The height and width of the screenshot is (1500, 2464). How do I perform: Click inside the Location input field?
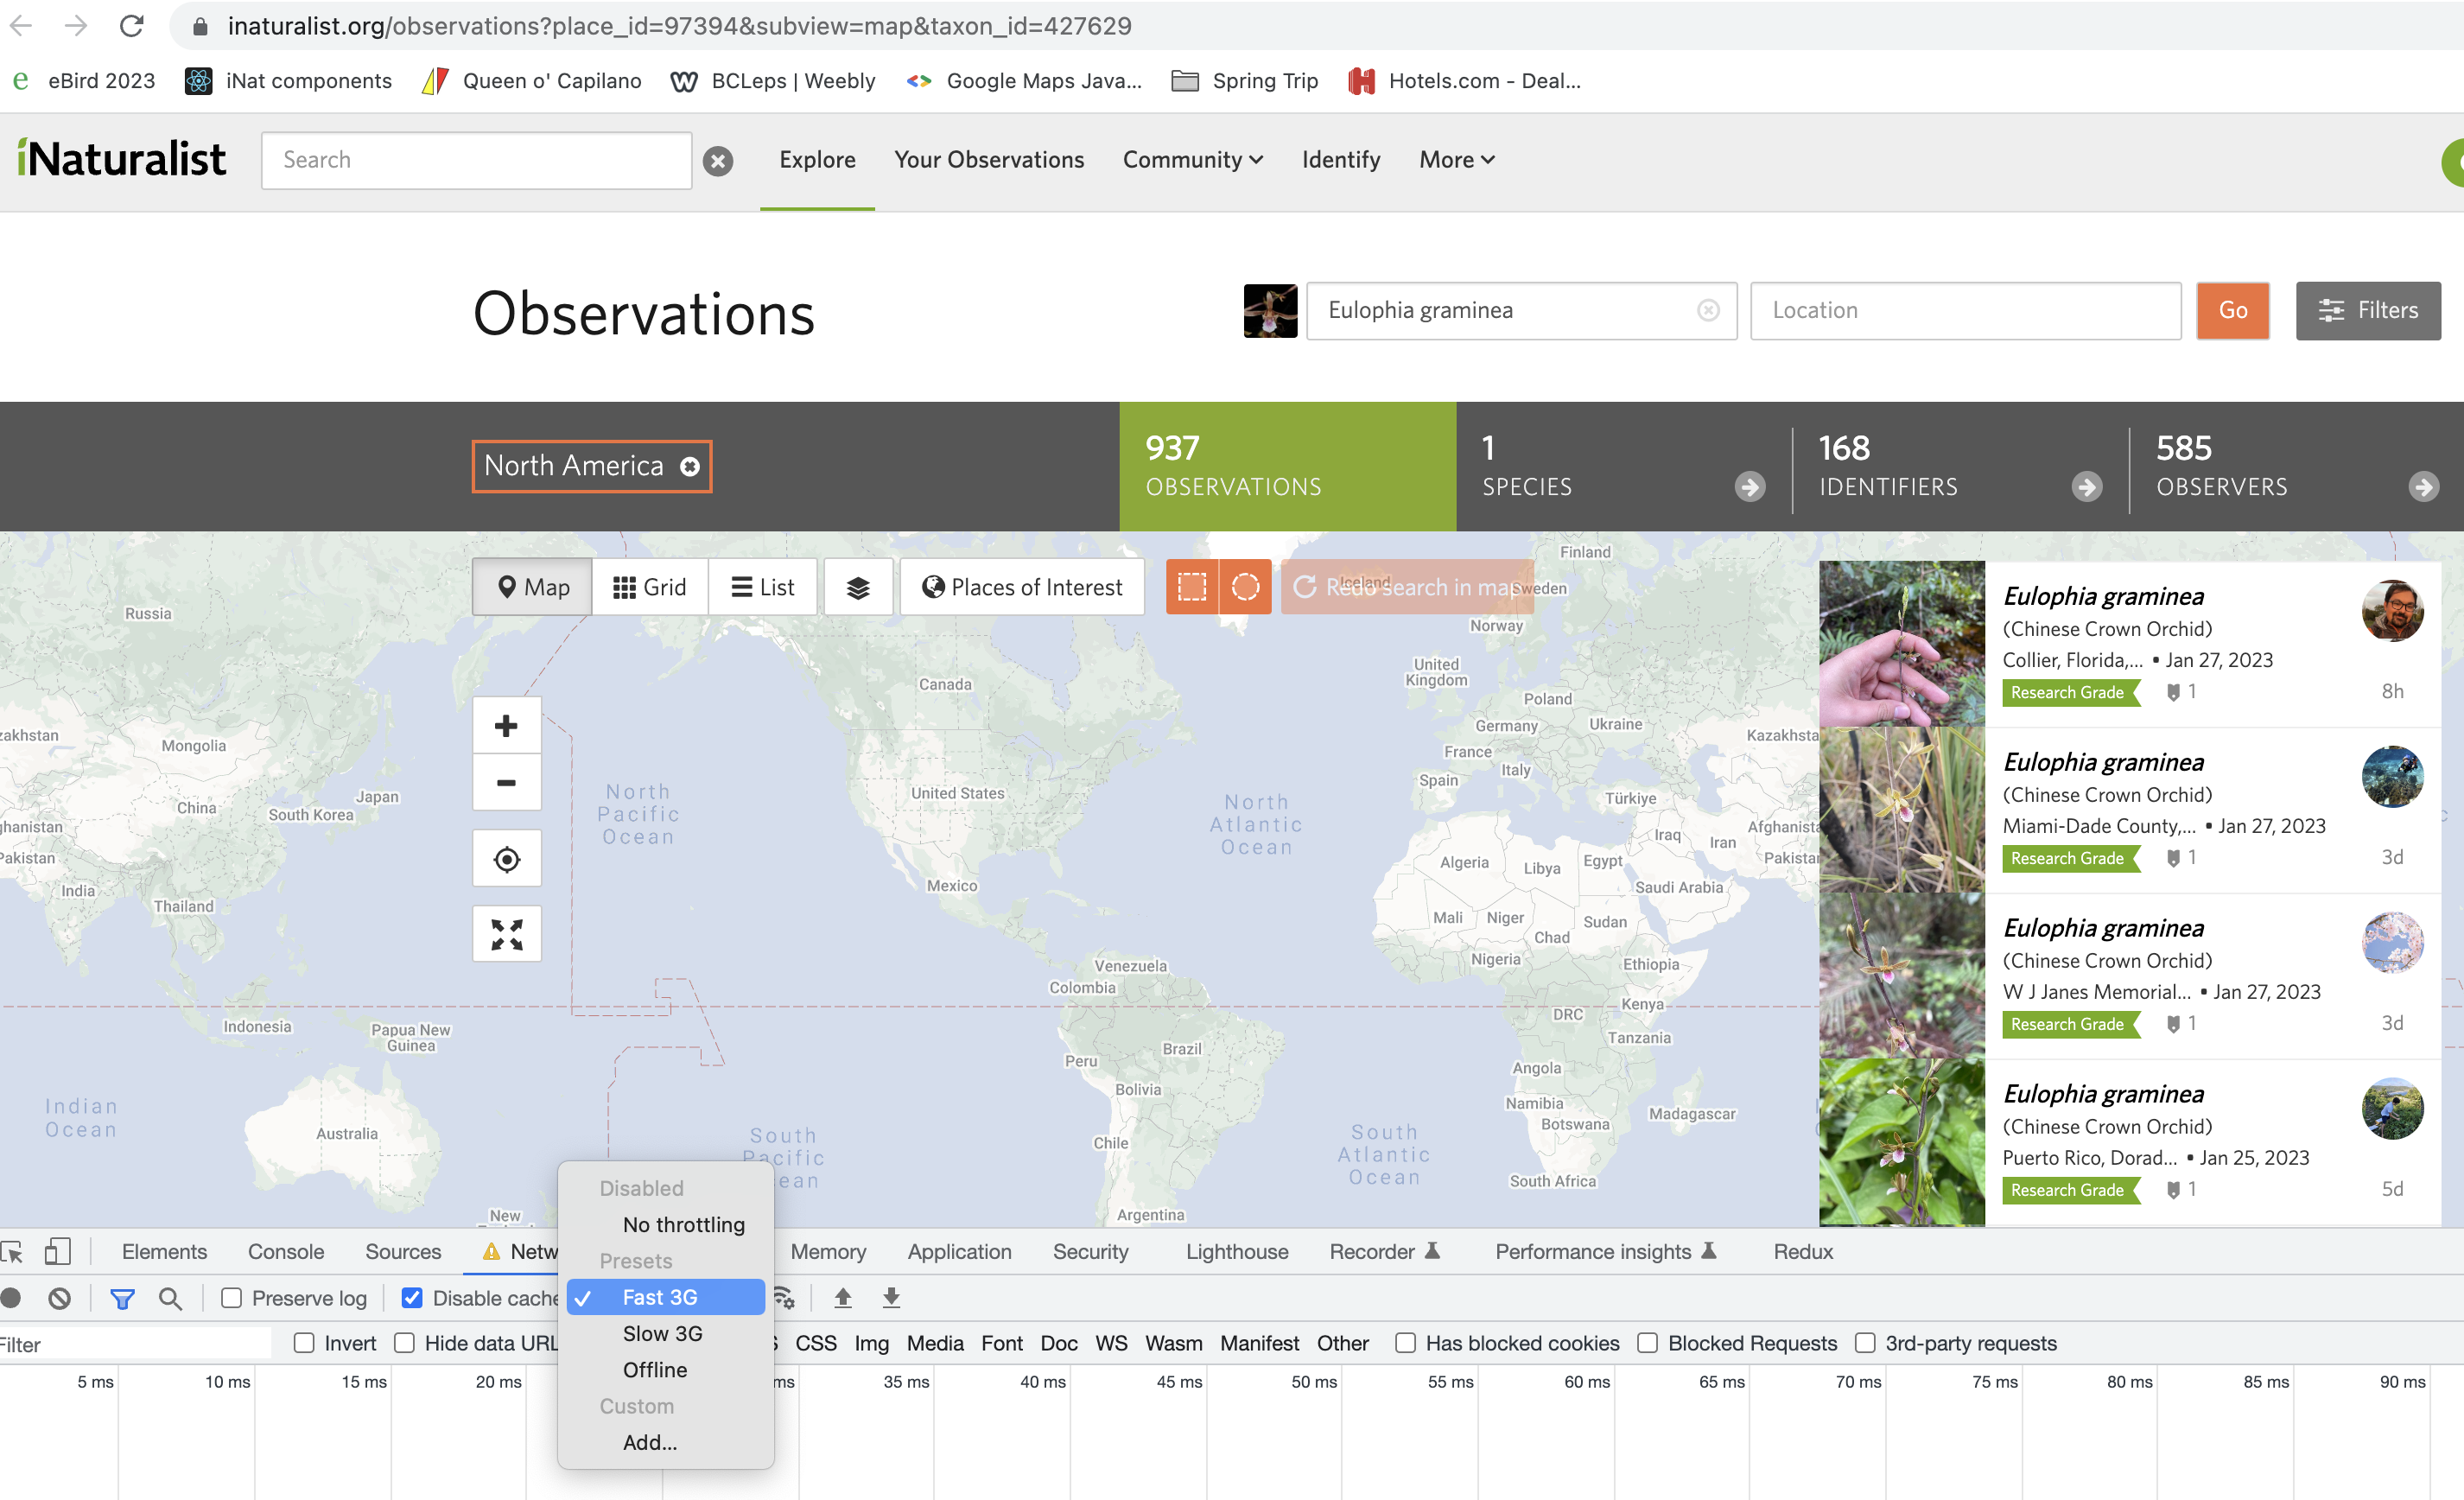[x=1963, y=311]
